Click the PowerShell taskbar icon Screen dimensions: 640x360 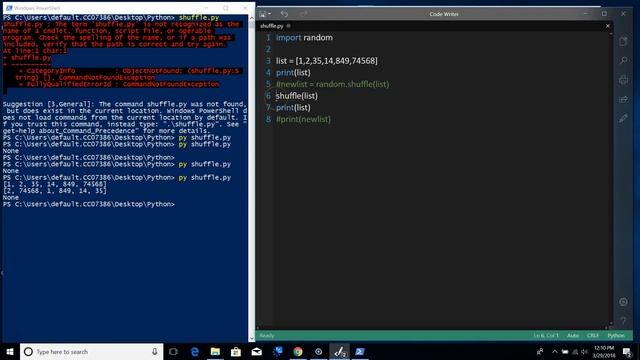coord(360,351)
